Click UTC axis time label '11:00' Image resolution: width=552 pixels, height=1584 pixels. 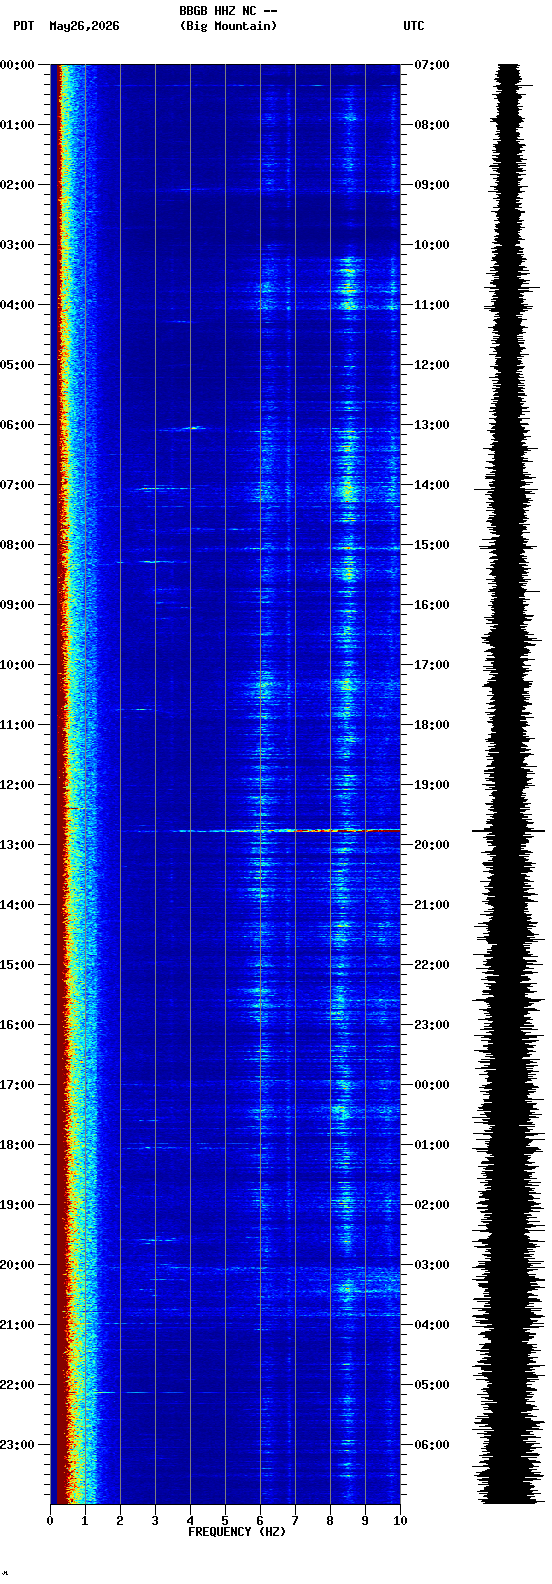click(x=432, y=305)
